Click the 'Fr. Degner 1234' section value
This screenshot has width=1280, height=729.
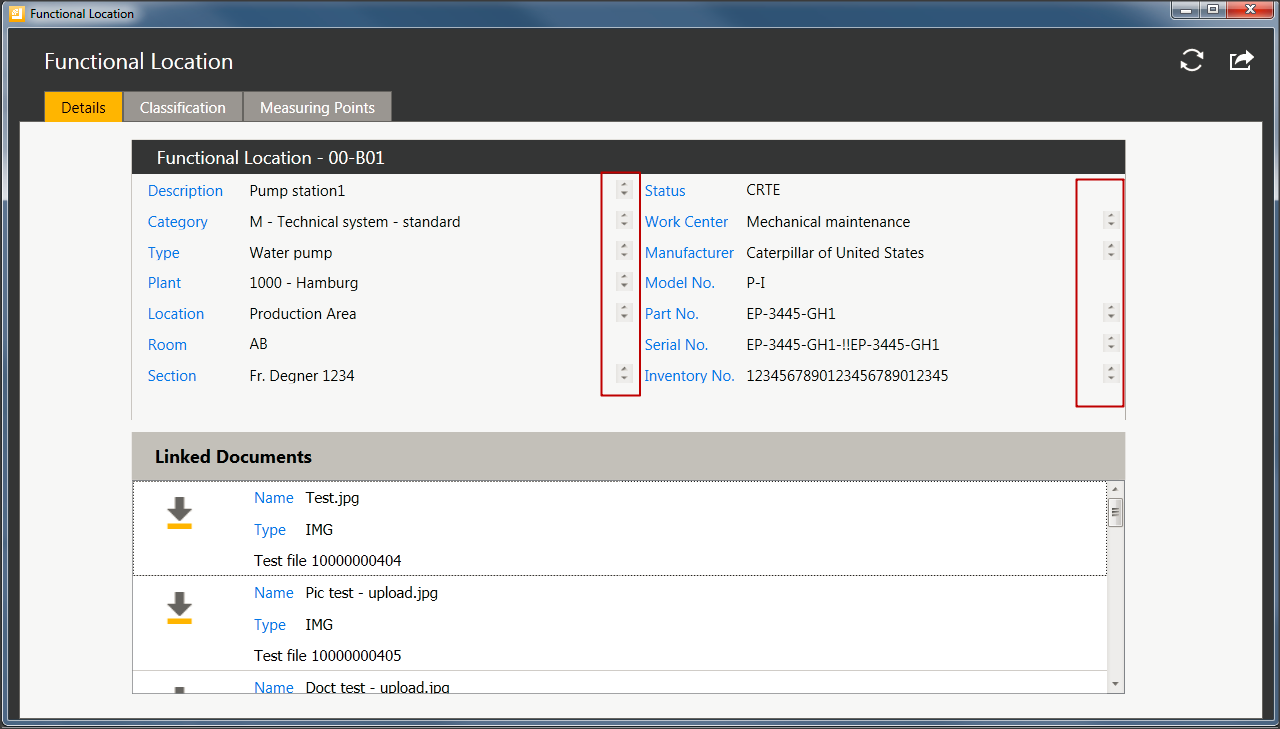302,376
